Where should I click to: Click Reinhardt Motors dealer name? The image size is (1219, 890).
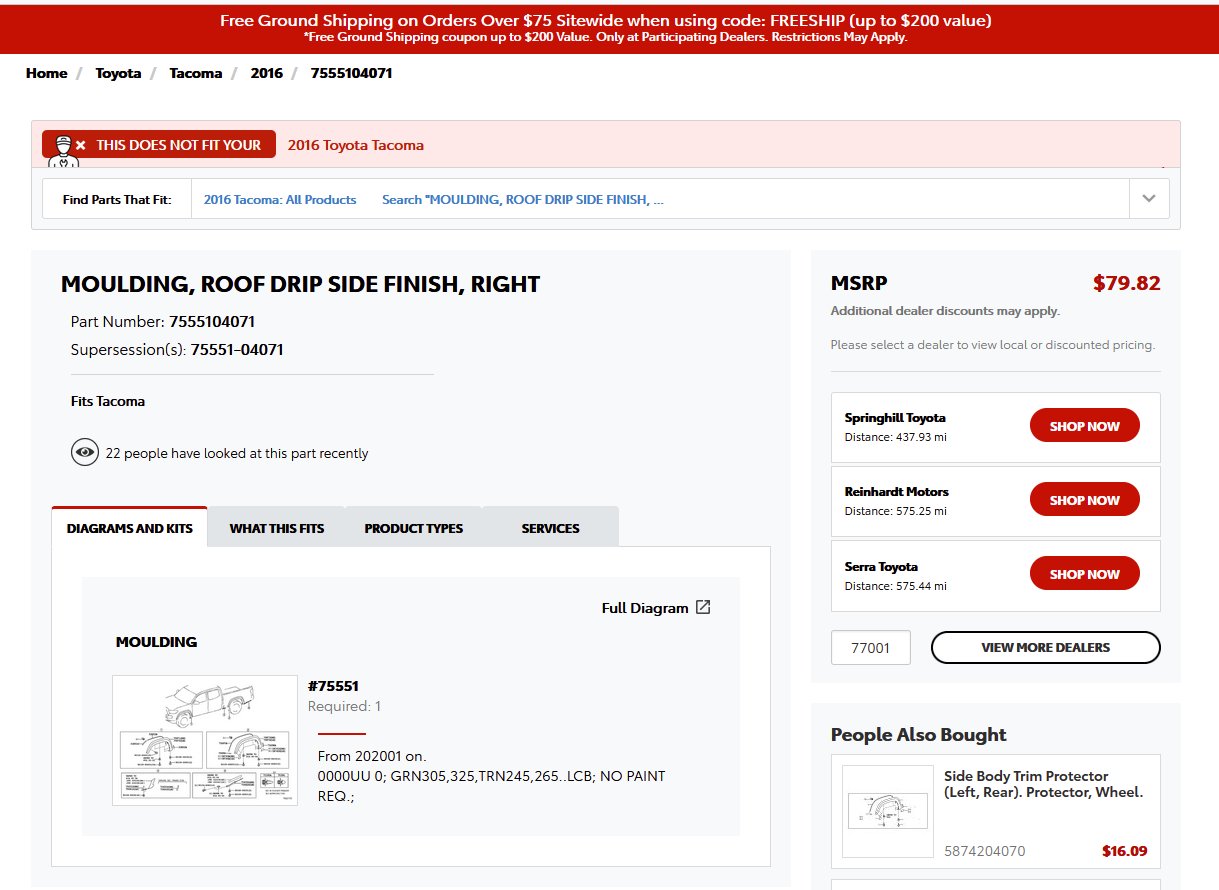pos(897,492)
